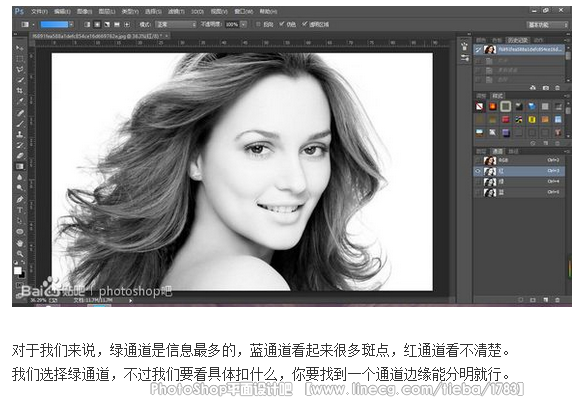Select the Eraser tool
Image resolution: width=574 pixels, height=406 pixels.
[19, 156]
